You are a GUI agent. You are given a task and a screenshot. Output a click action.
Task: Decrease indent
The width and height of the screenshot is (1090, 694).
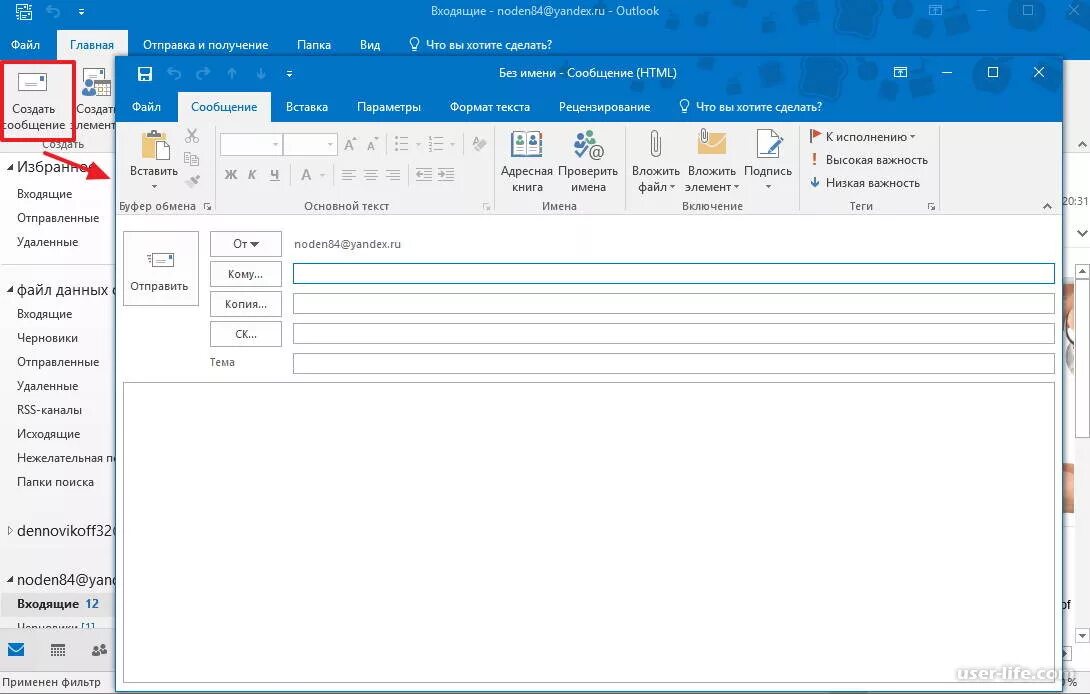(423, 175)
